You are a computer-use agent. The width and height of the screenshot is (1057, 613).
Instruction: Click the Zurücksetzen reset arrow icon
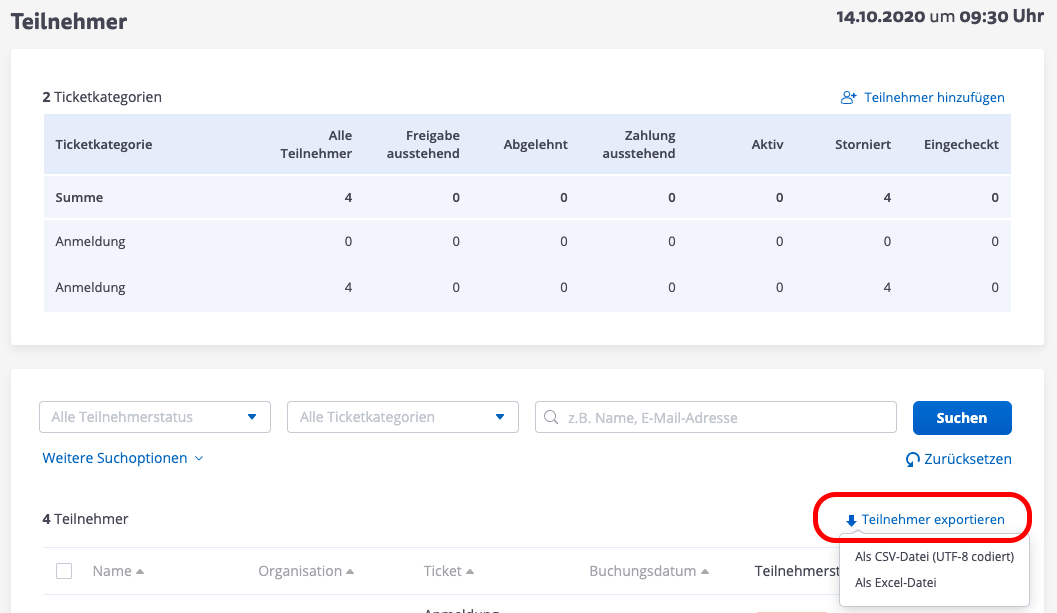pos(912,460)
